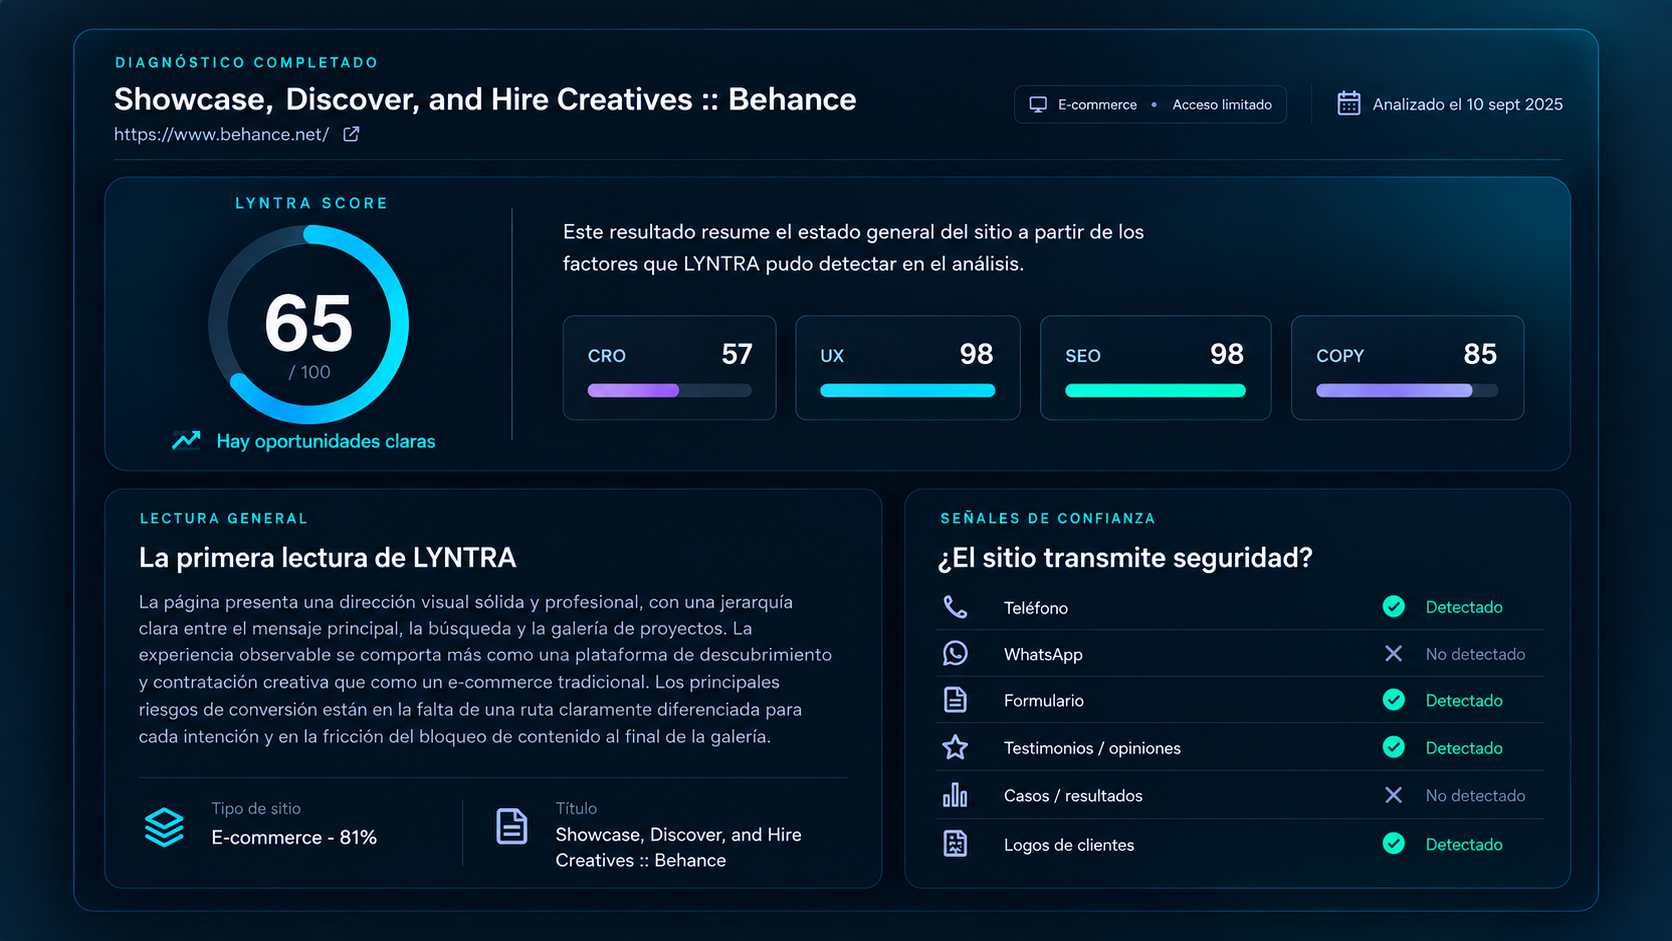Click the document icon in Formulario row
This screenshot has height=941, width=1672.
pos(955,700)
